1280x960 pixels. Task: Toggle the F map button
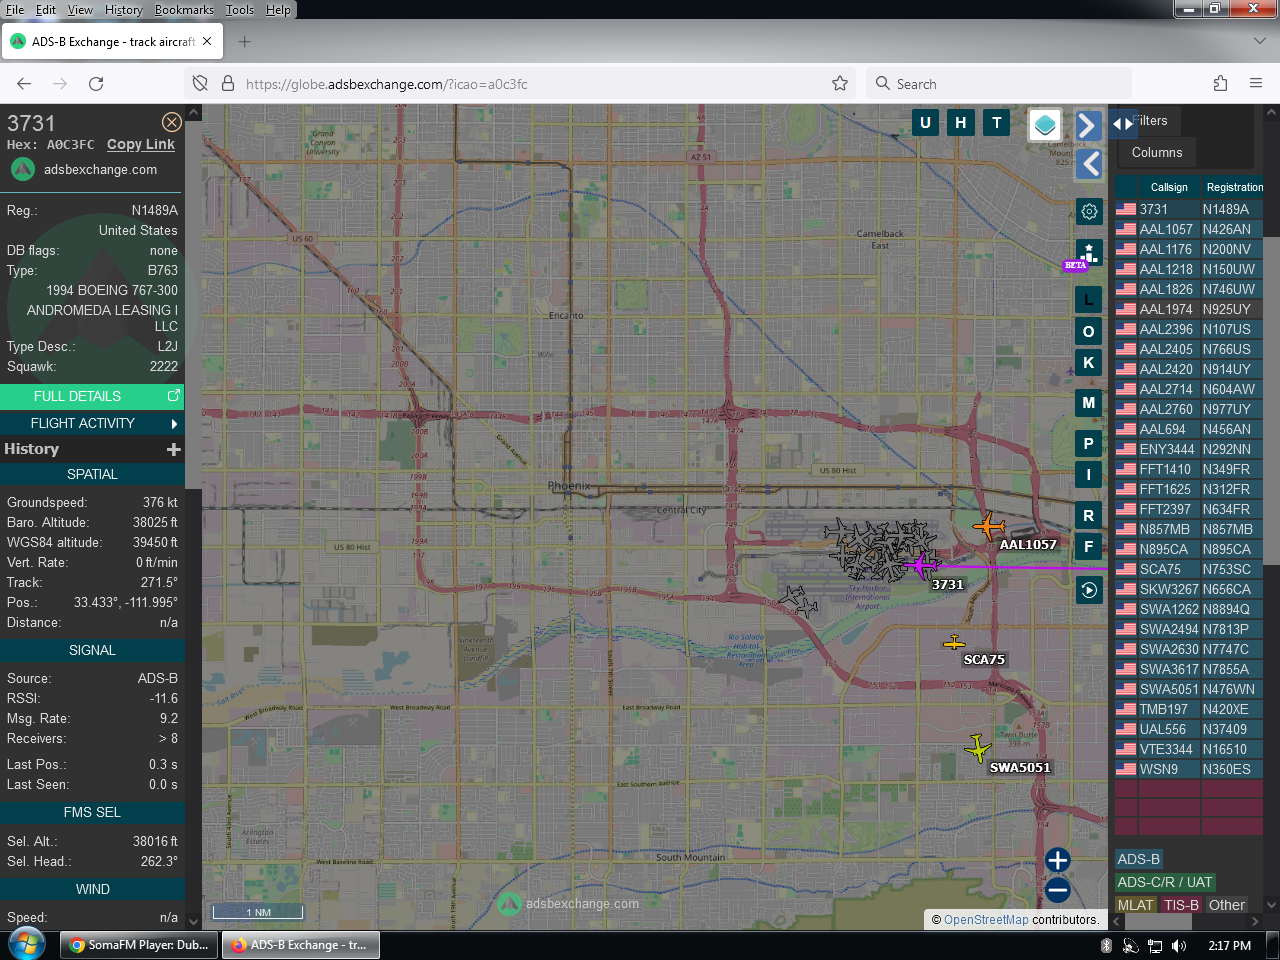[x=1089, y=547]
